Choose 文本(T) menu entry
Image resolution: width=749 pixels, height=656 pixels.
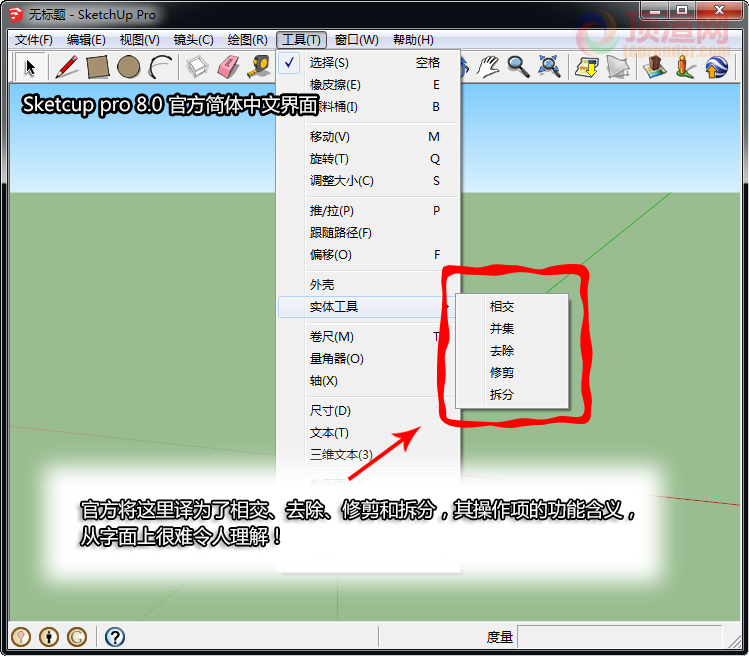point(368,433)
